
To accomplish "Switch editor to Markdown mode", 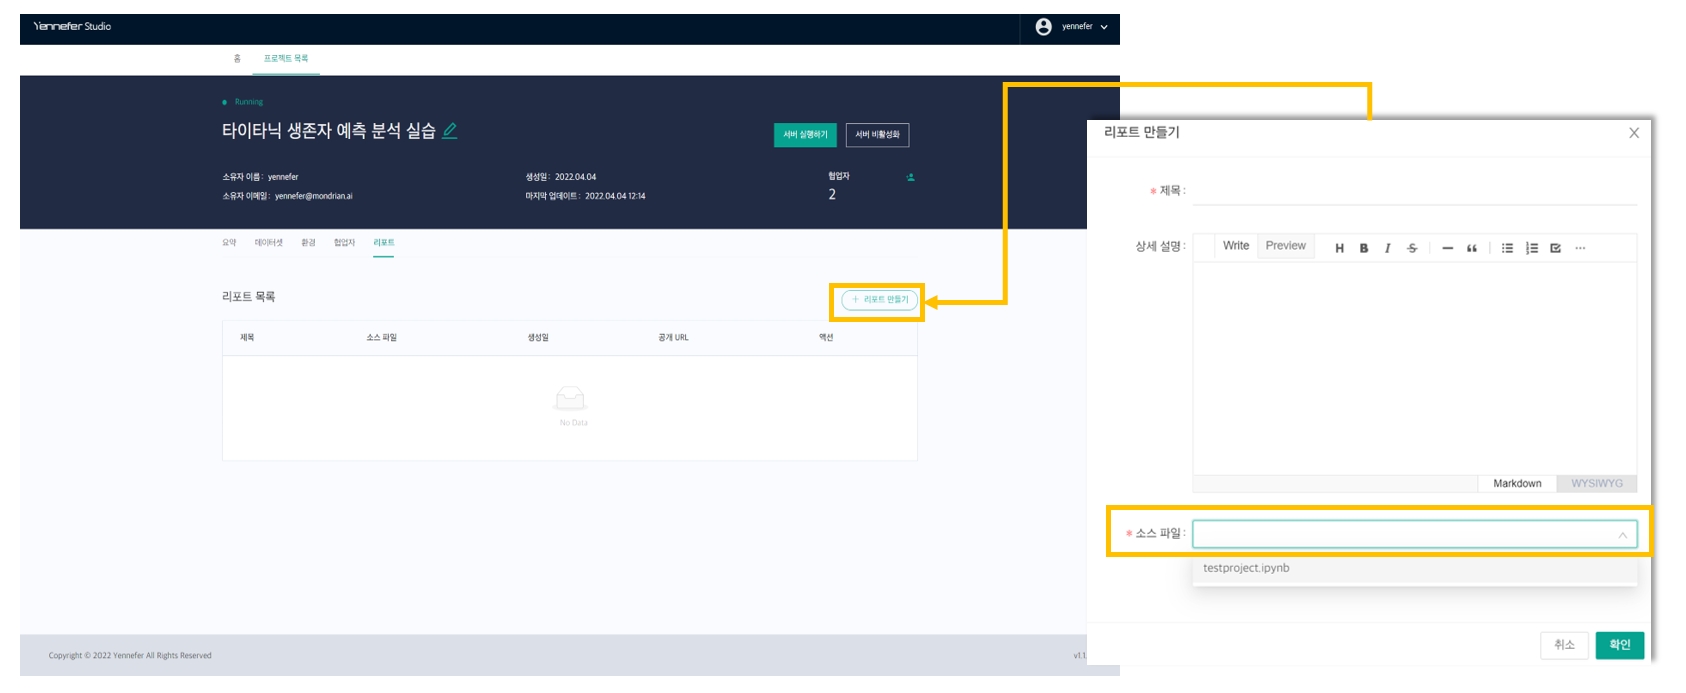I will coord(1517,483).
